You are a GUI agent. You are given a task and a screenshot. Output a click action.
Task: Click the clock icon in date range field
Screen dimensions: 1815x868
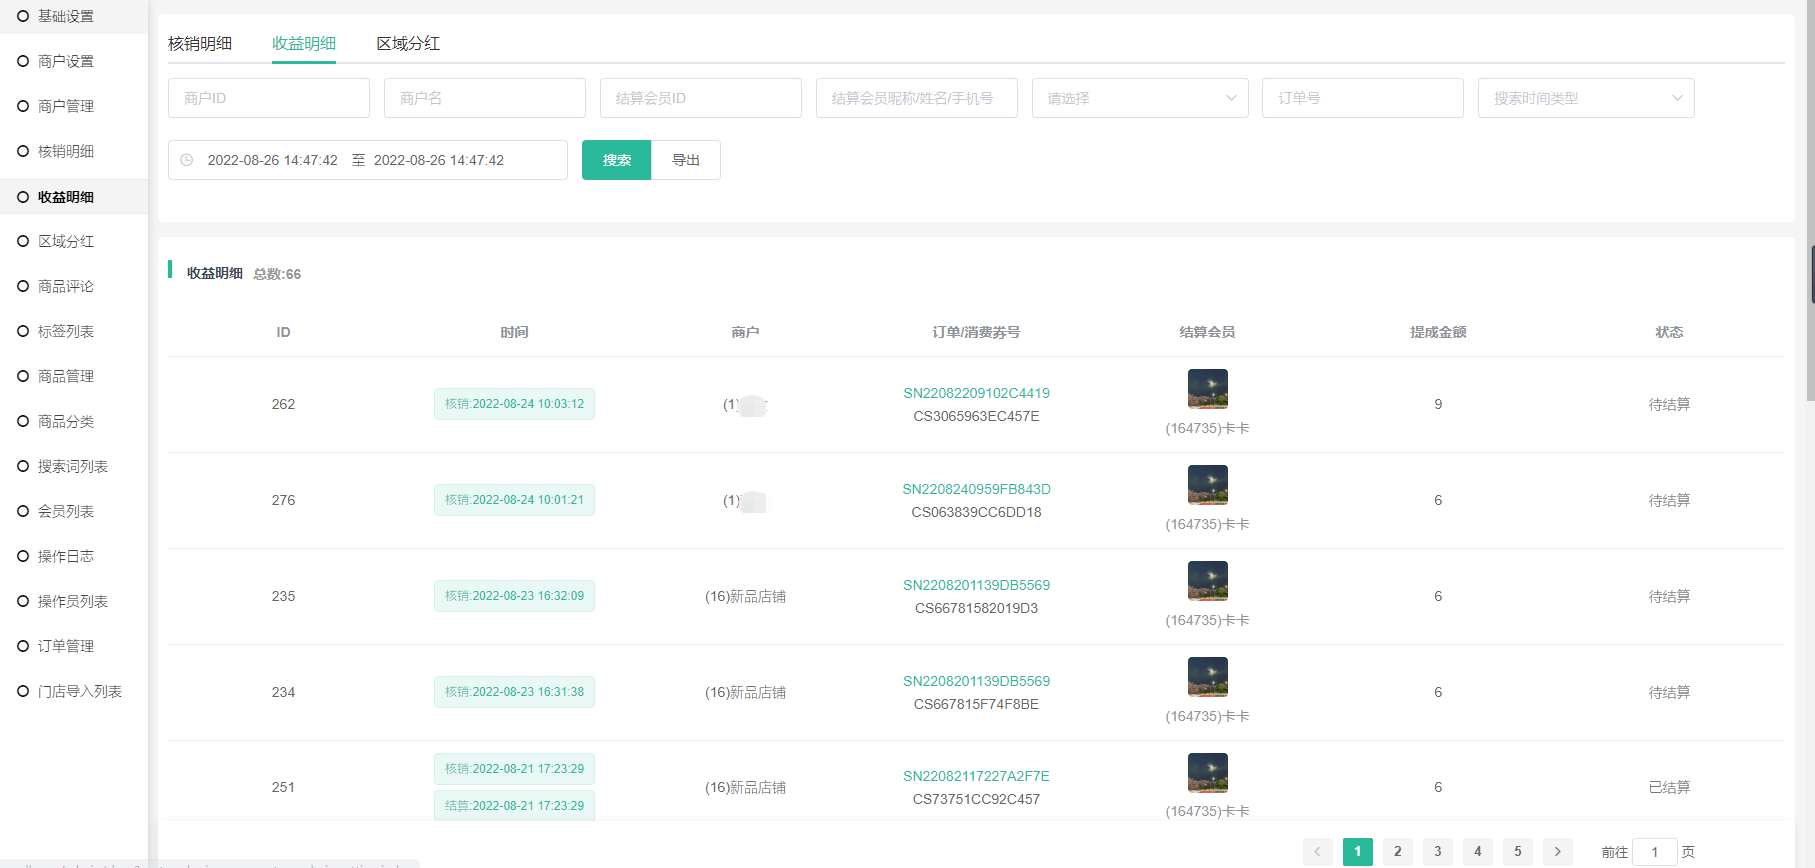tap(187, 160)
